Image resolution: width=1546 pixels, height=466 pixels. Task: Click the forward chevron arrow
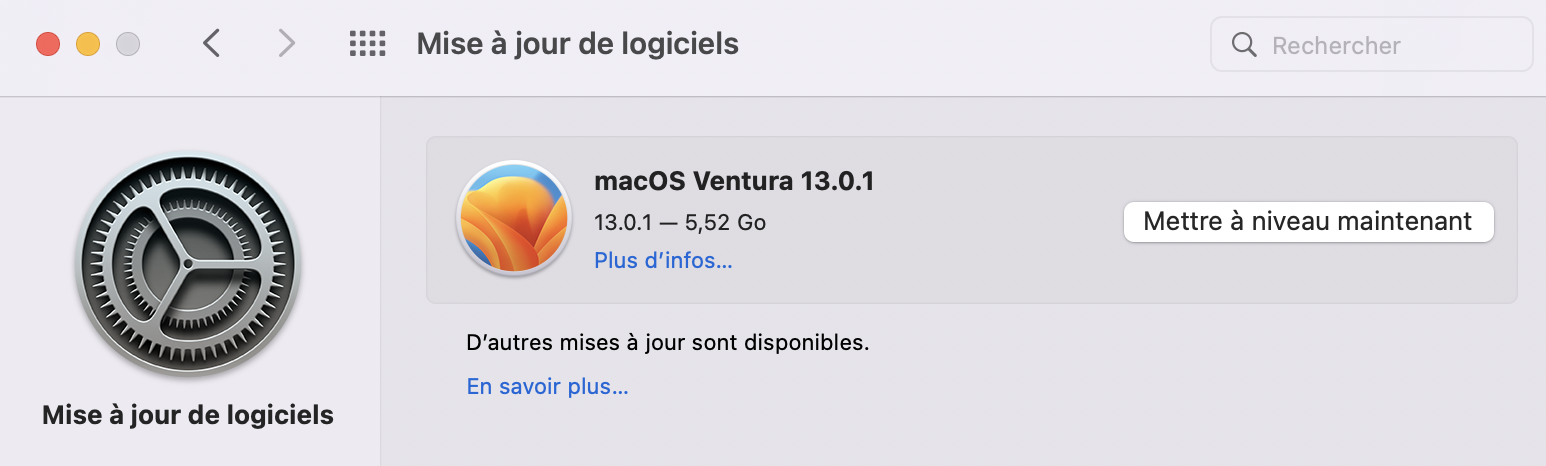coord(287,44)
